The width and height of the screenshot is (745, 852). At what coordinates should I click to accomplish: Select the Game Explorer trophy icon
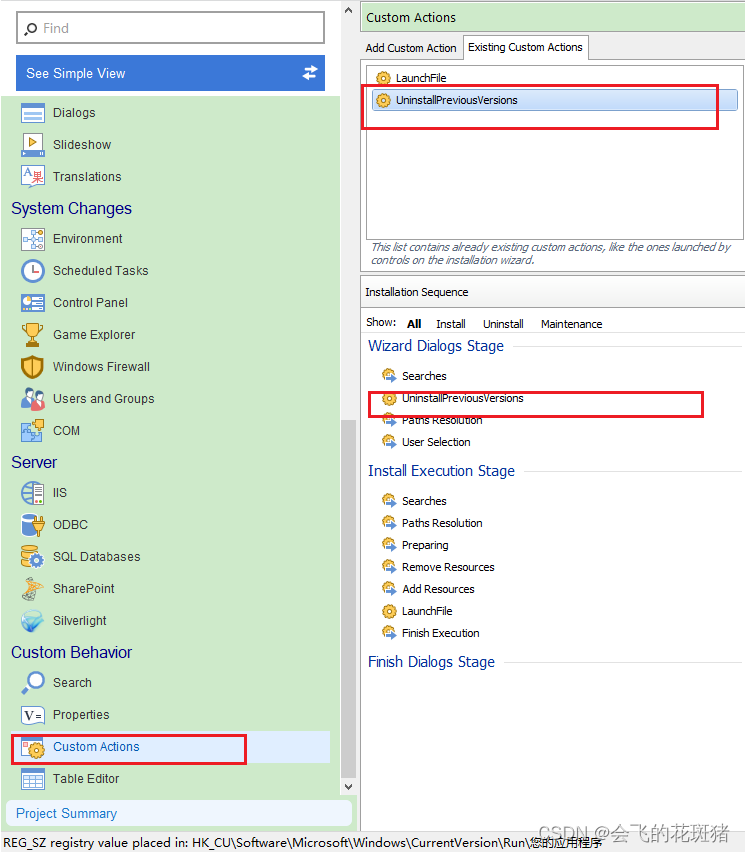[x=33, y=335]
